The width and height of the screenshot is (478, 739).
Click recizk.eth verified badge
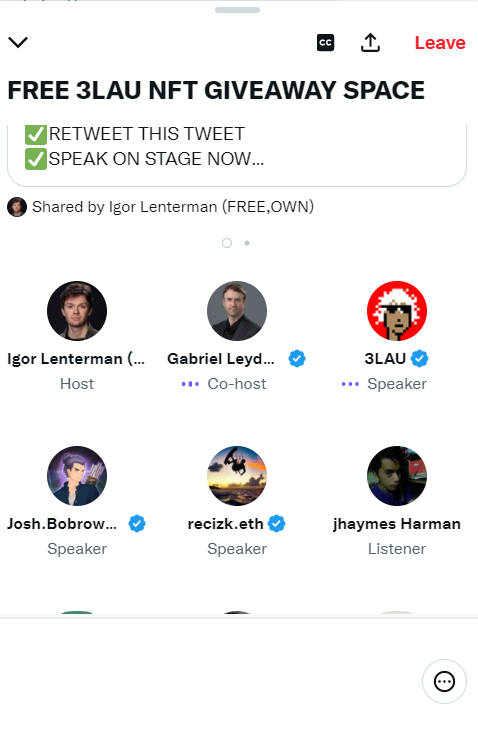coord(277,524)
